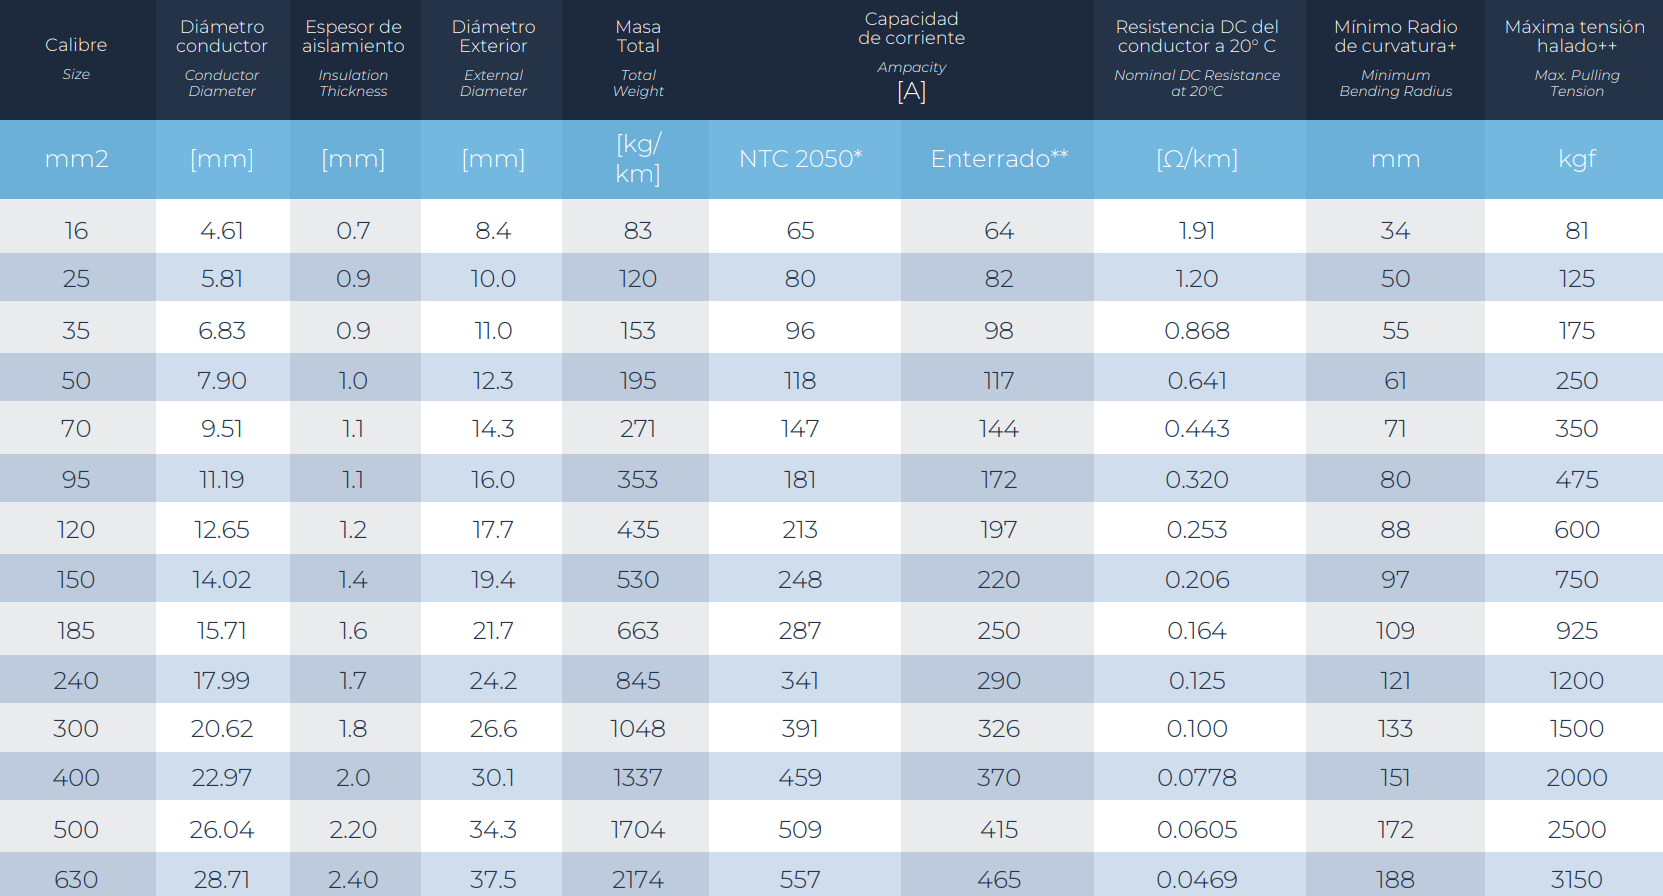Screen dimensions: 1663x896
Task: Click the NTC 2050* subheader cell
Action: click(x=800, y=159)
